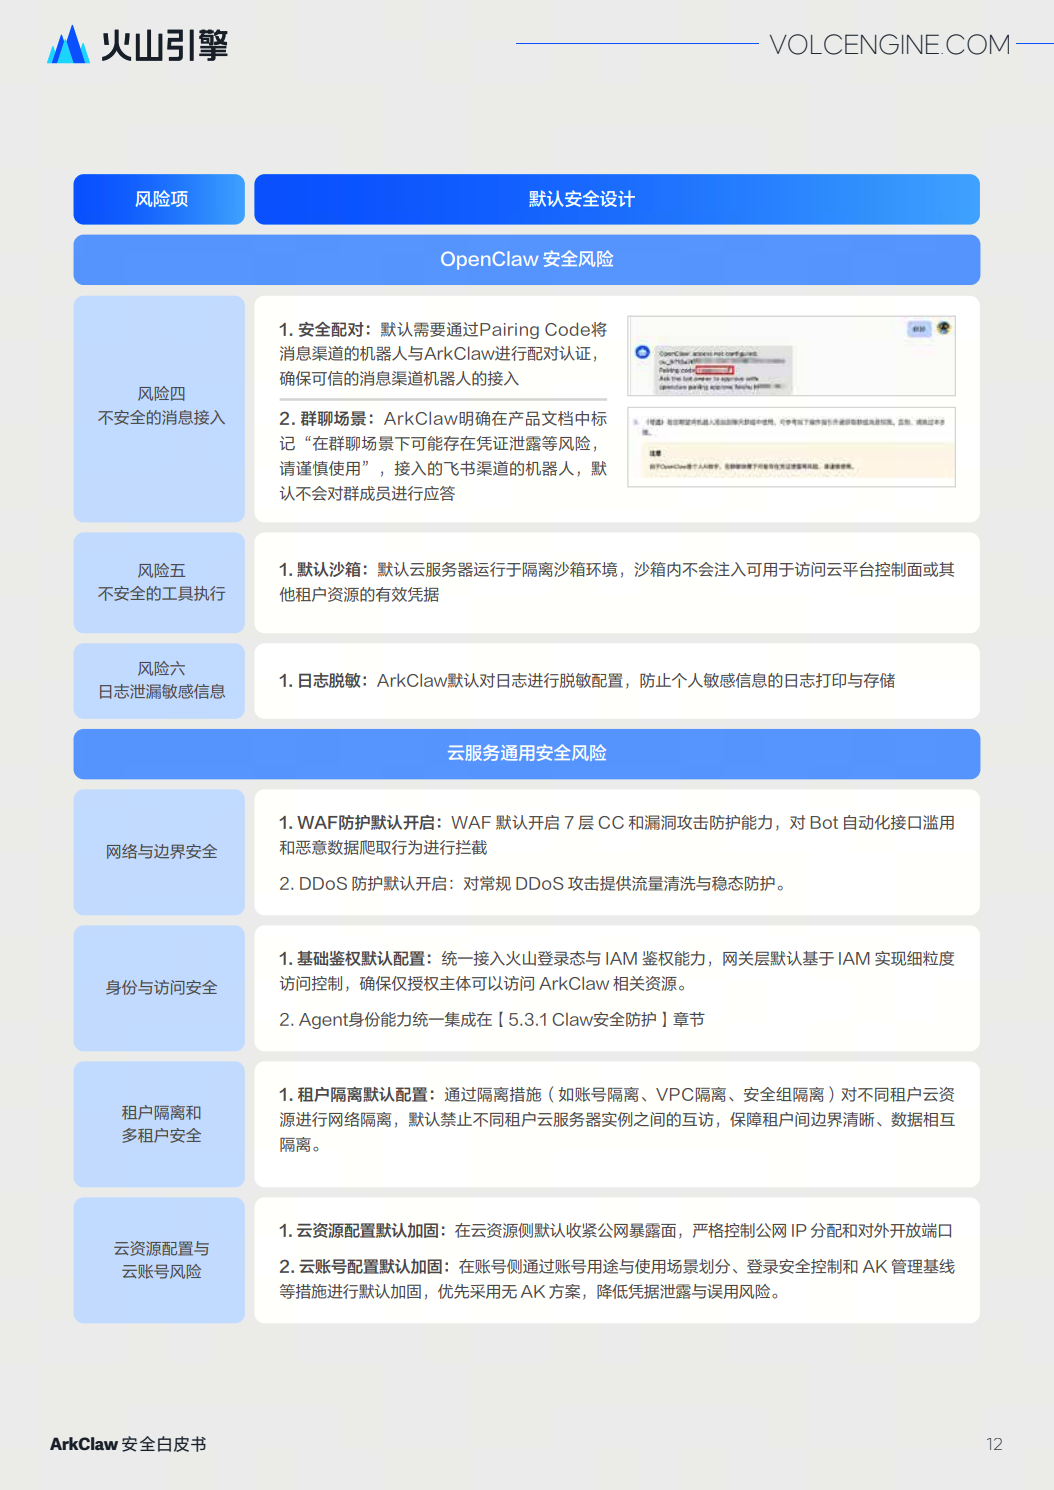
Task: Click the 云资源配置与云账号风险 row label
Action: (x=159, y=1260)
